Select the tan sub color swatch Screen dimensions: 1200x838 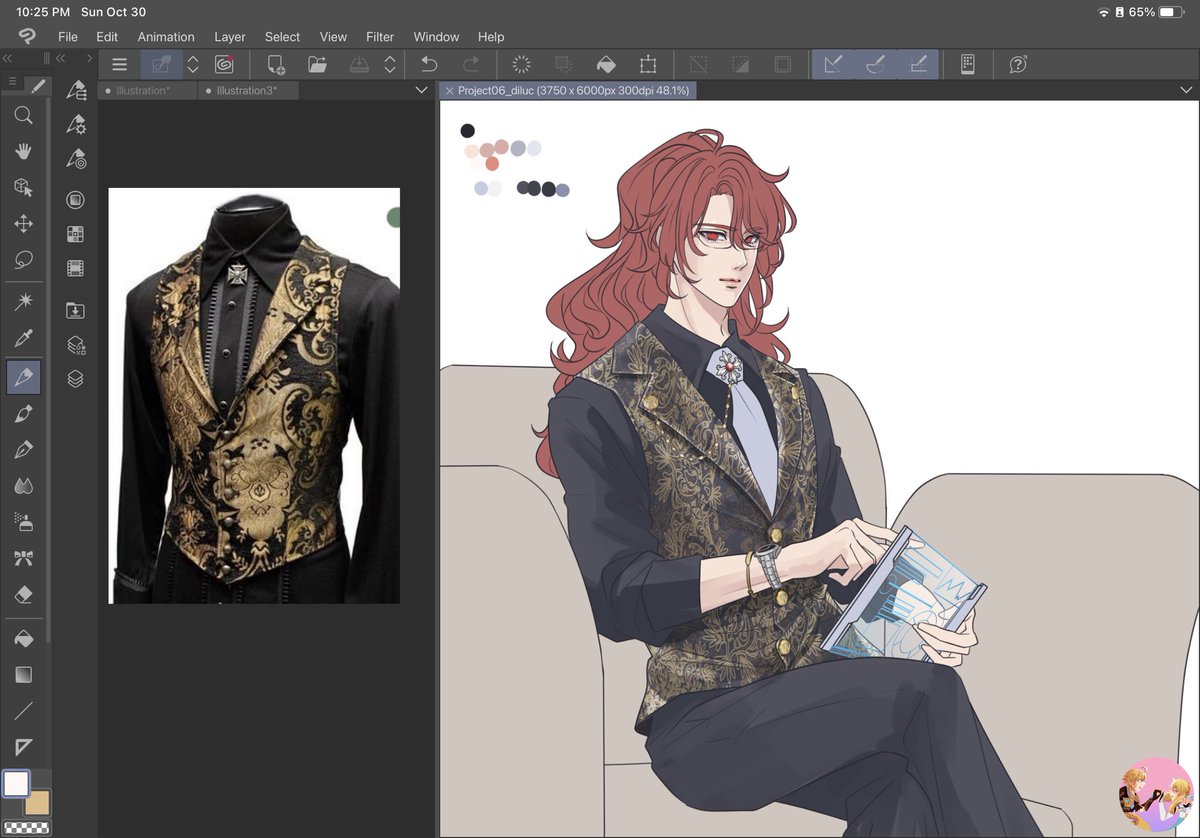[x=38, y=802]
